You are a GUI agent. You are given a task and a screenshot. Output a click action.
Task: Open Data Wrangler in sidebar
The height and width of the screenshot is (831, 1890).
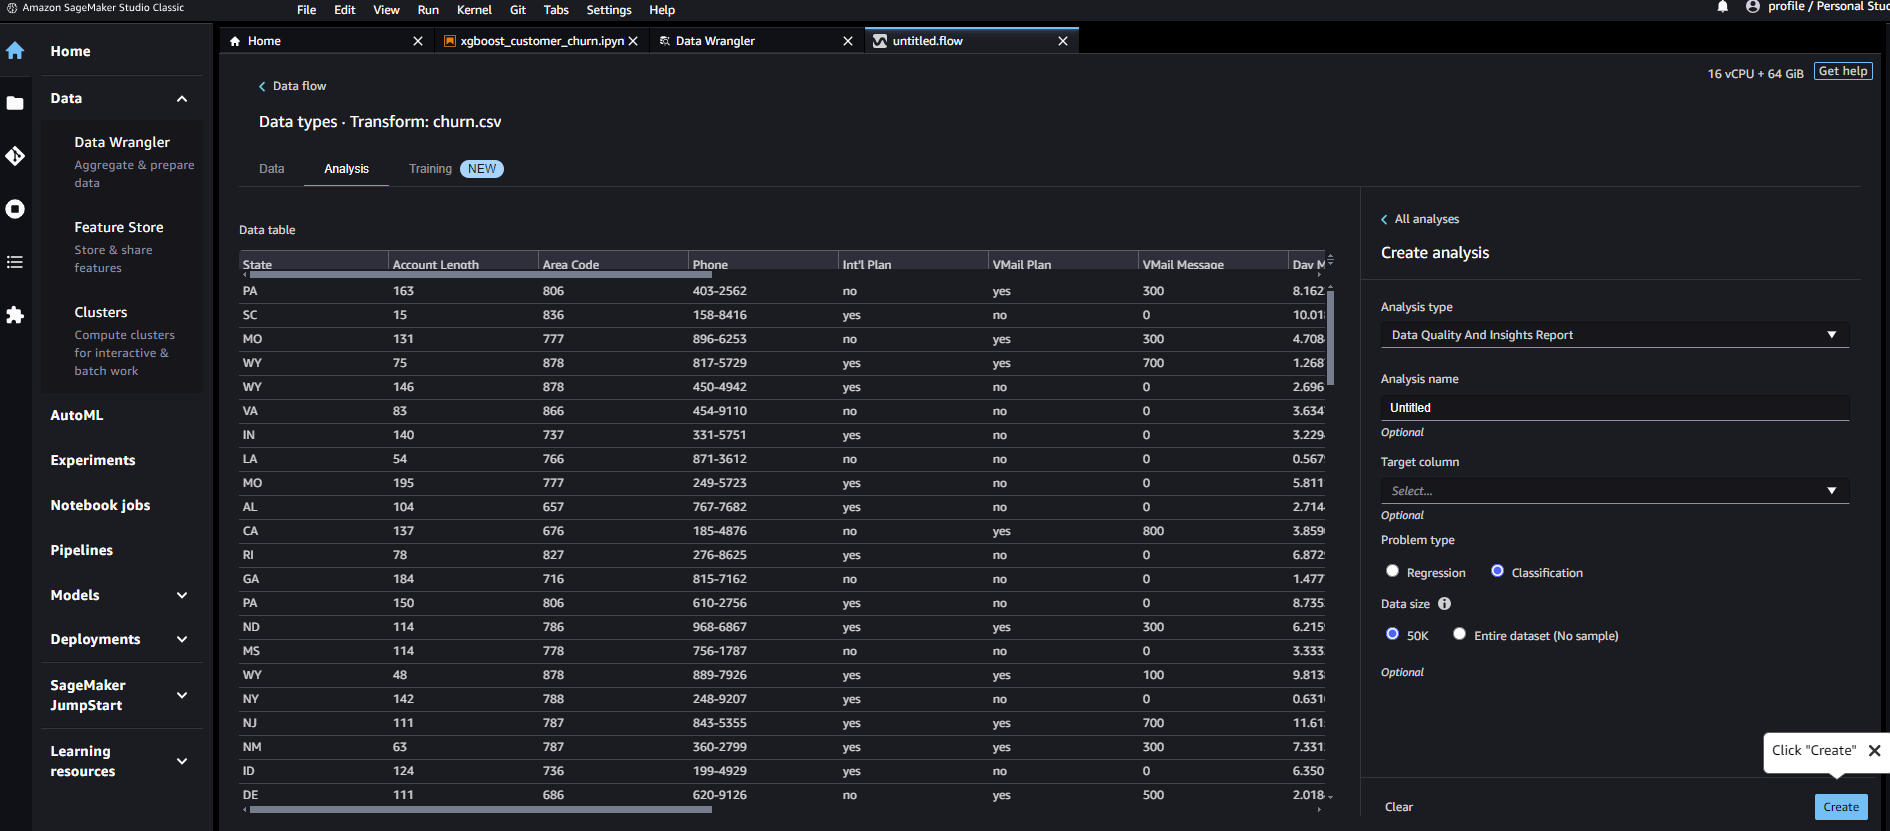(122, 142)
